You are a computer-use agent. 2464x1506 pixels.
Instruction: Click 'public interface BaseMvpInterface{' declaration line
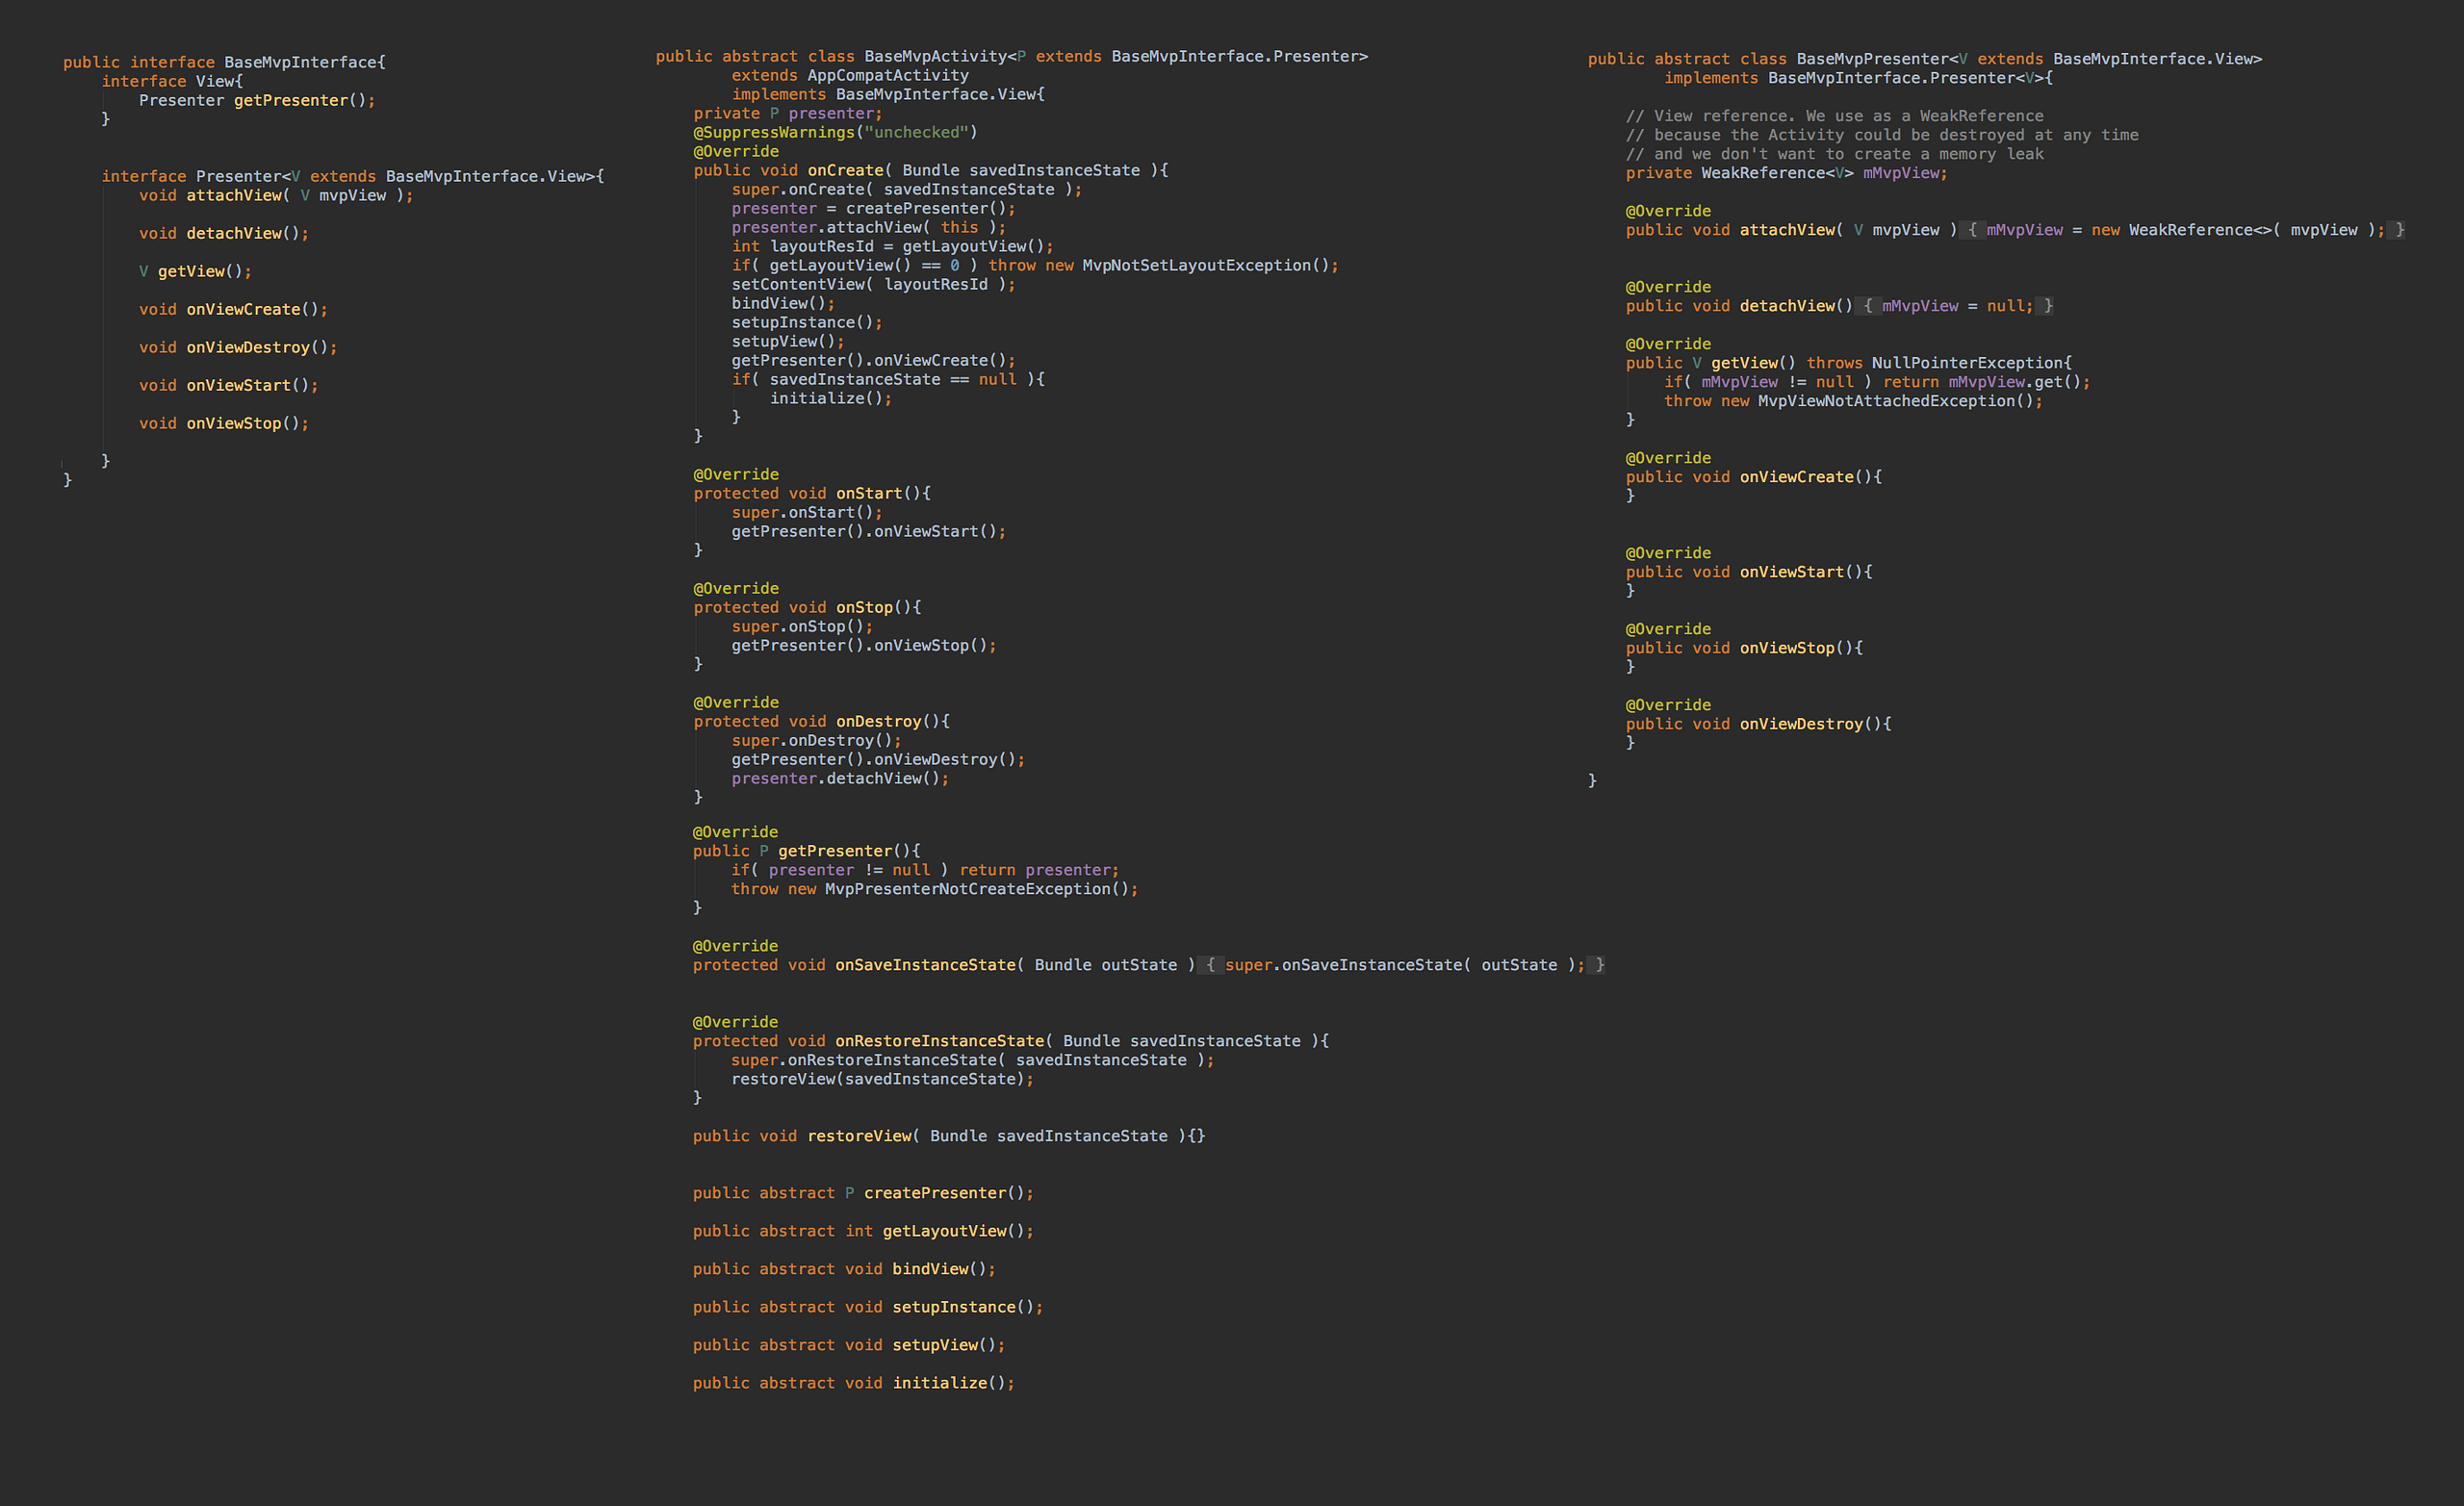pyautogui.click(x=224, y=62)
